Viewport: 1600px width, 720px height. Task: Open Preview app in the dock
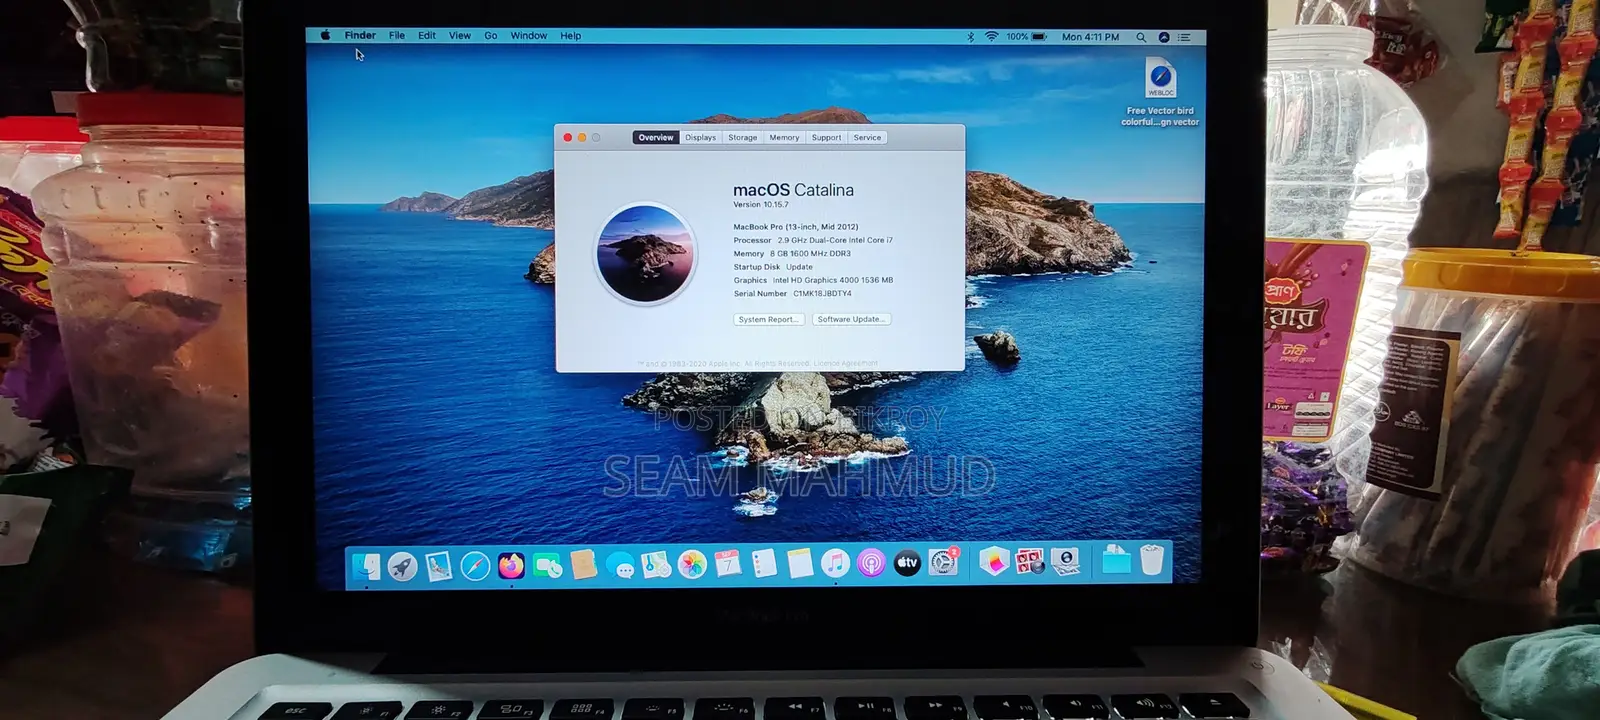pyautogui.click(x=439, y=566)
